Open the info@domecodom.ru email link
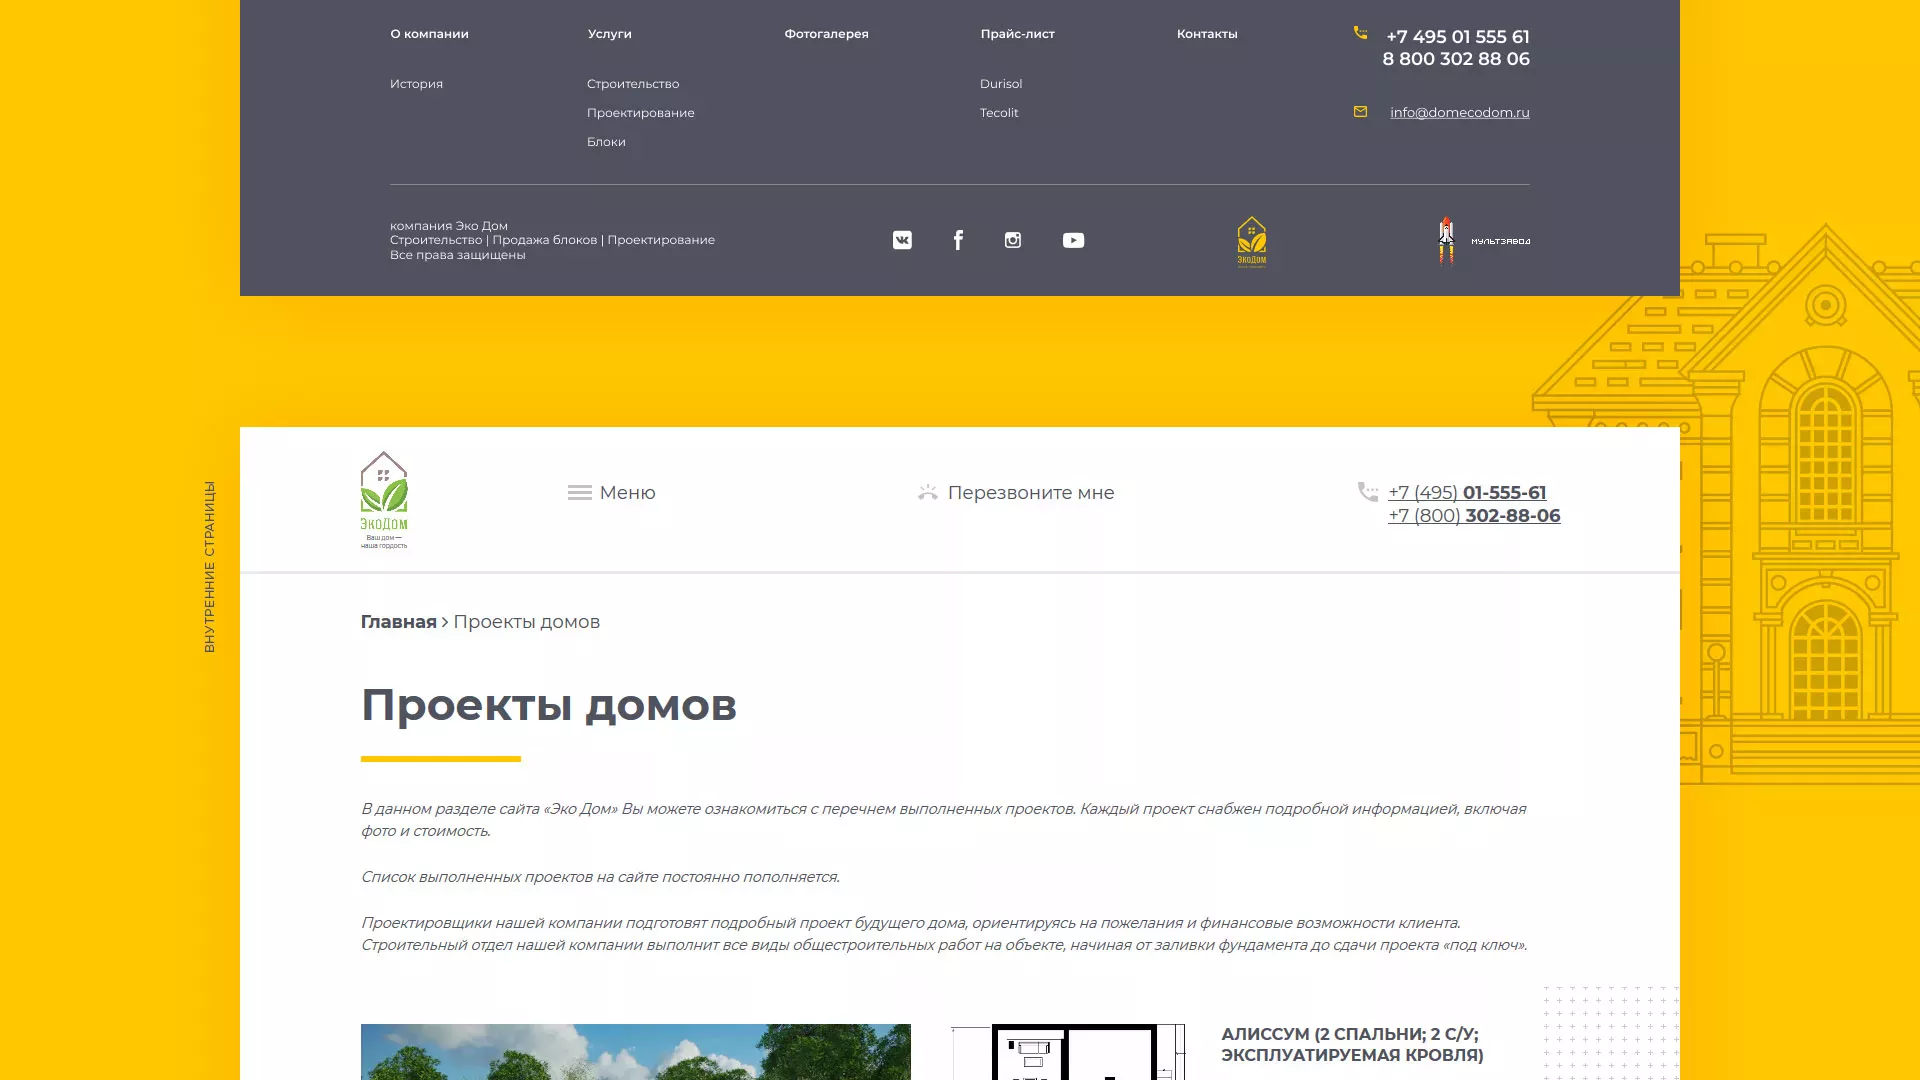 click(x=1460, y=112)
